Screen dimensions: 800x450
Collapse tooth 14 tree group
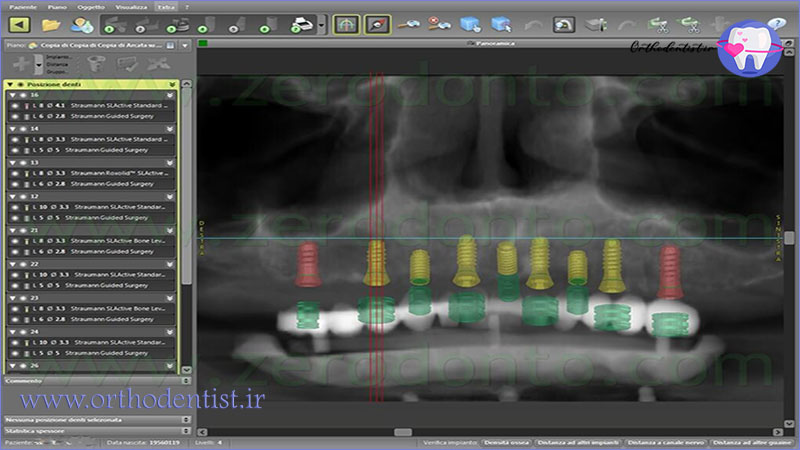coord(13,129)
